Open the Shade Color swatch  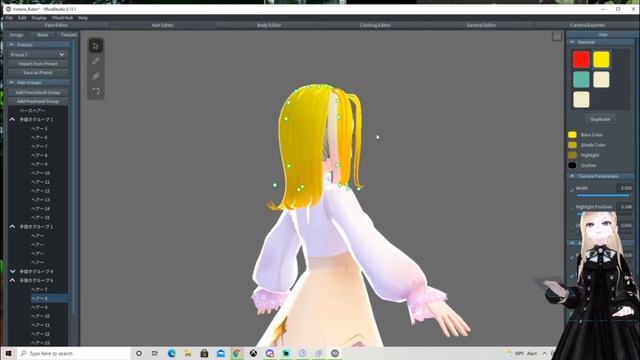(x=572, y=145)
